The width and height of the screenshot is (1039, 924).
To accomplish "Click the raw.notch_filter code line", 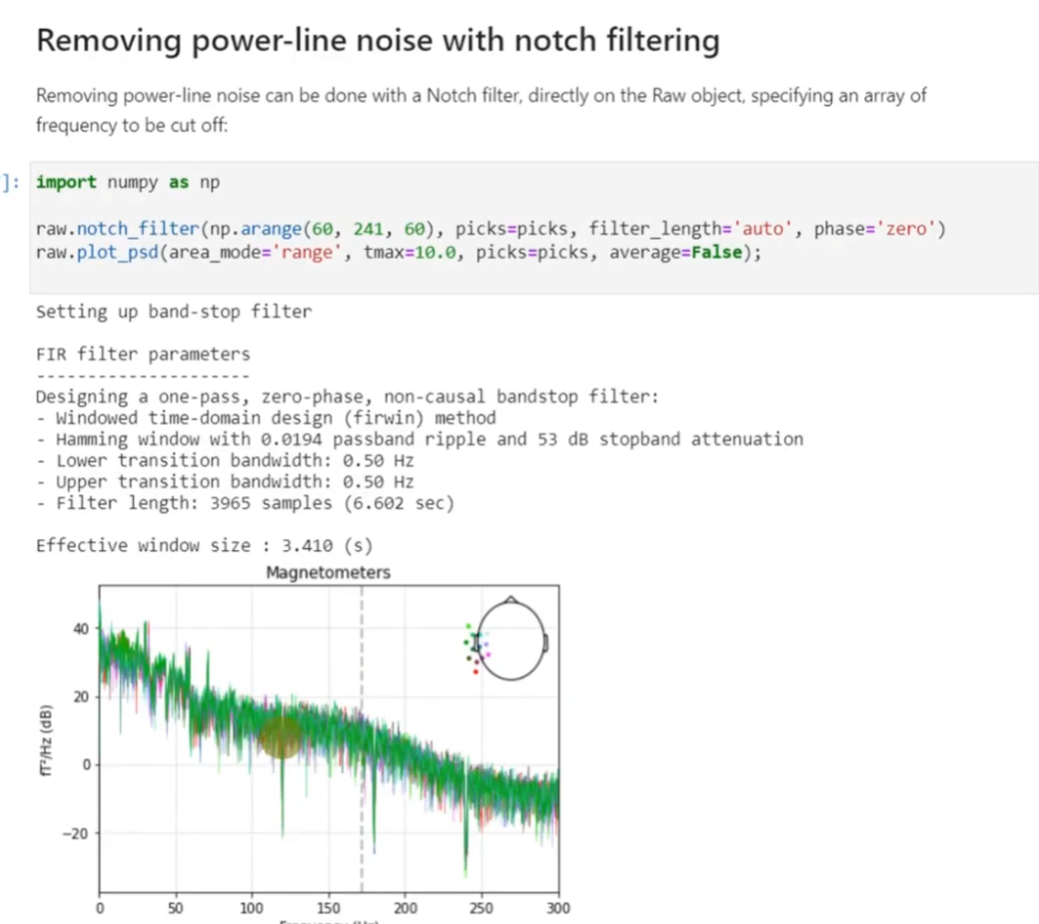I will click(x=490, y=229).
